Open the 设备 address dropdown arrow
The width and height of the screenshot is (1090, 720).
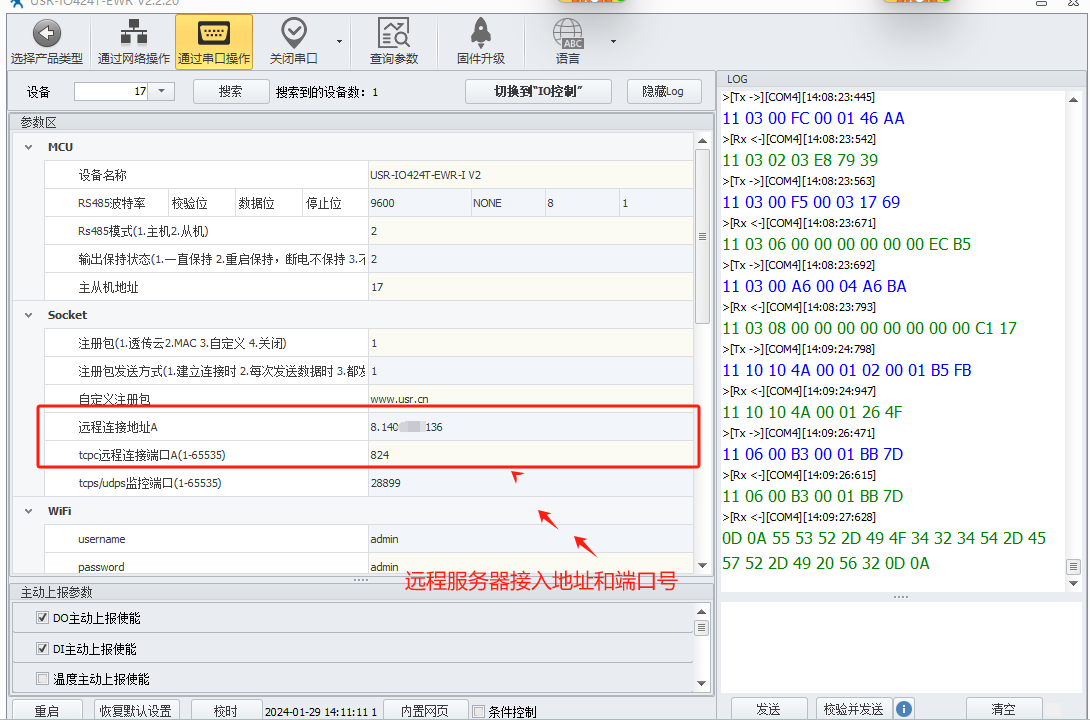coord(163,91)
